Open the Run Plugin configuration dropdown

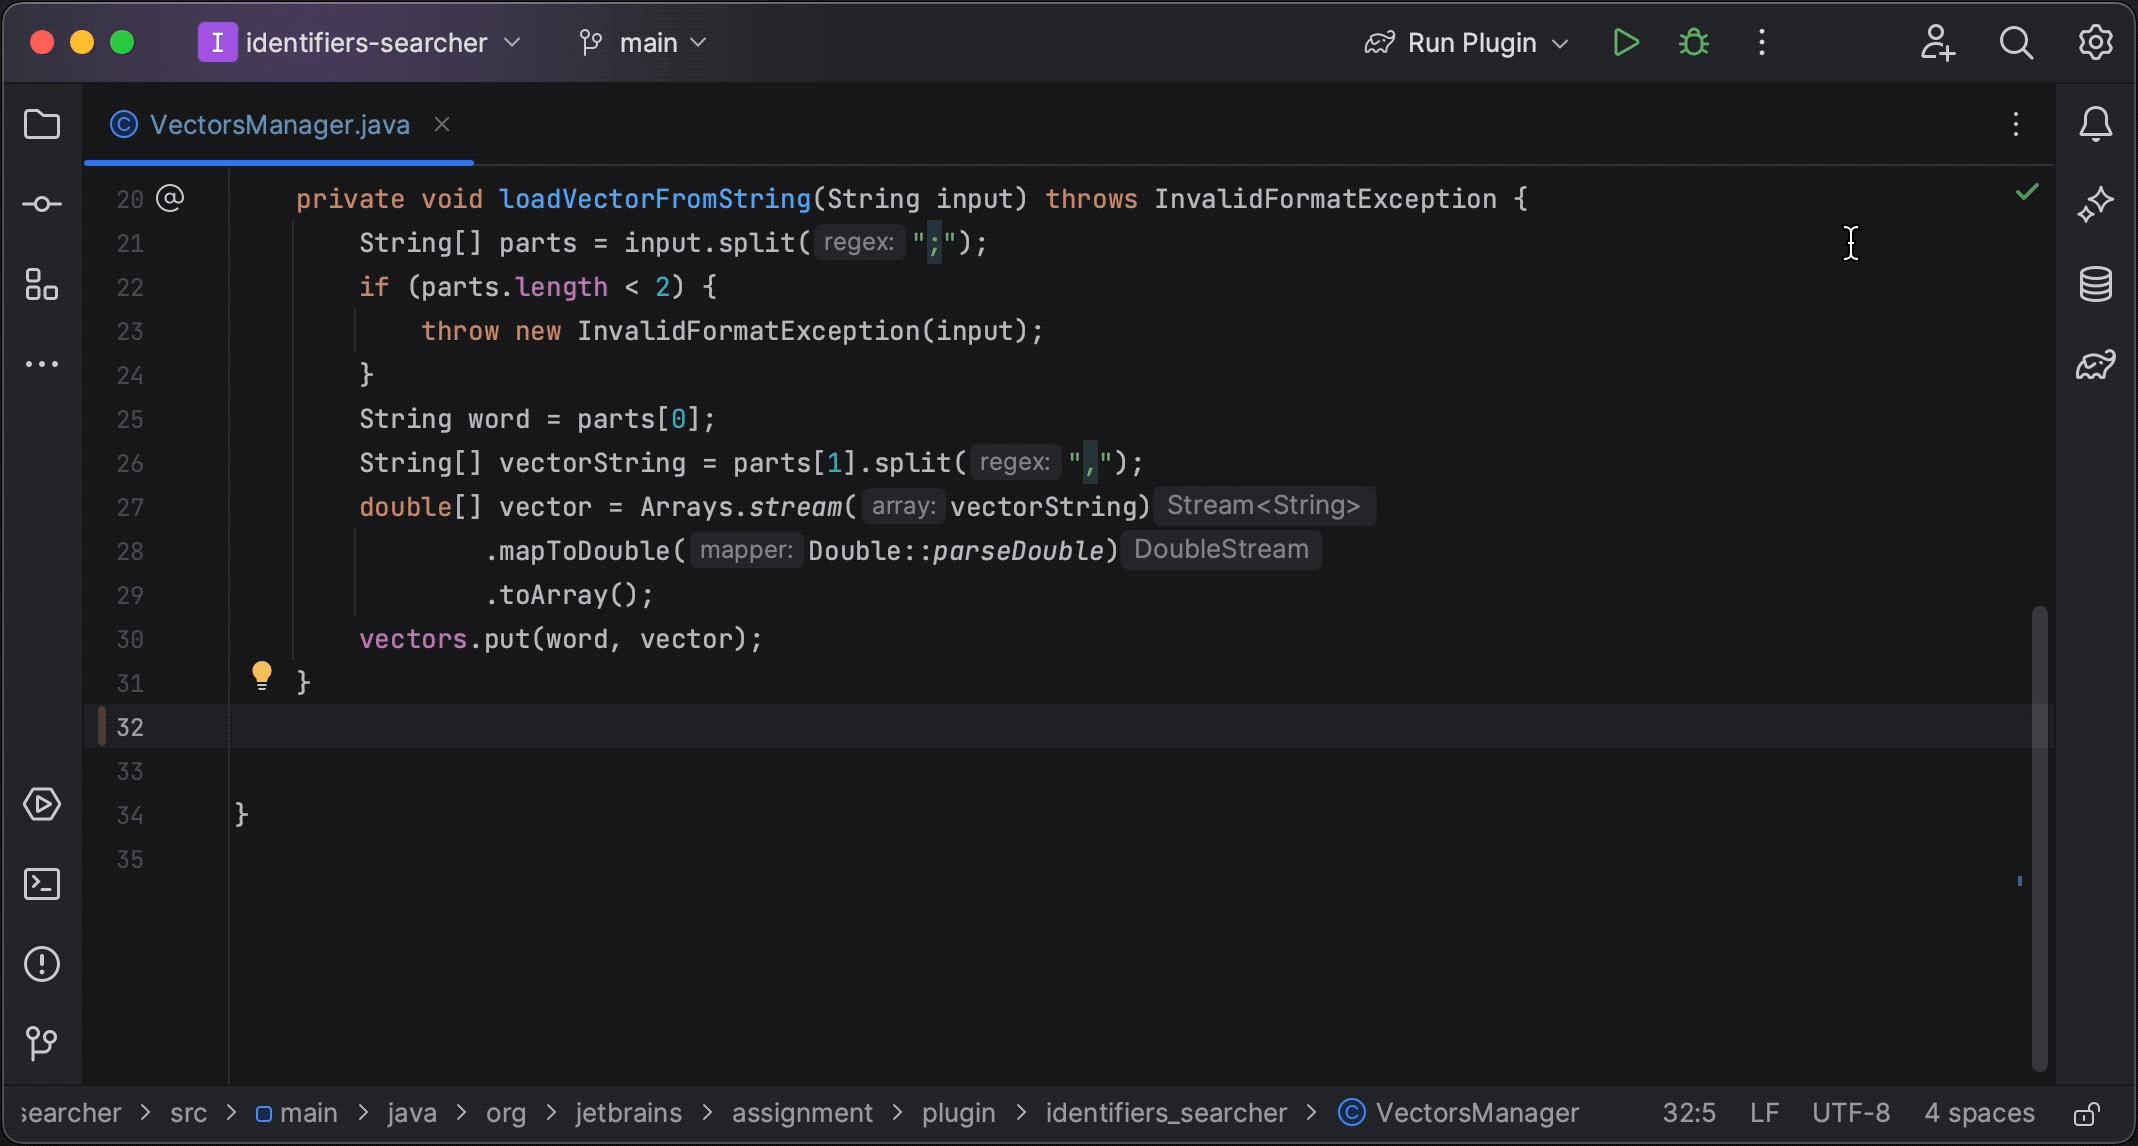(1463, 42)
